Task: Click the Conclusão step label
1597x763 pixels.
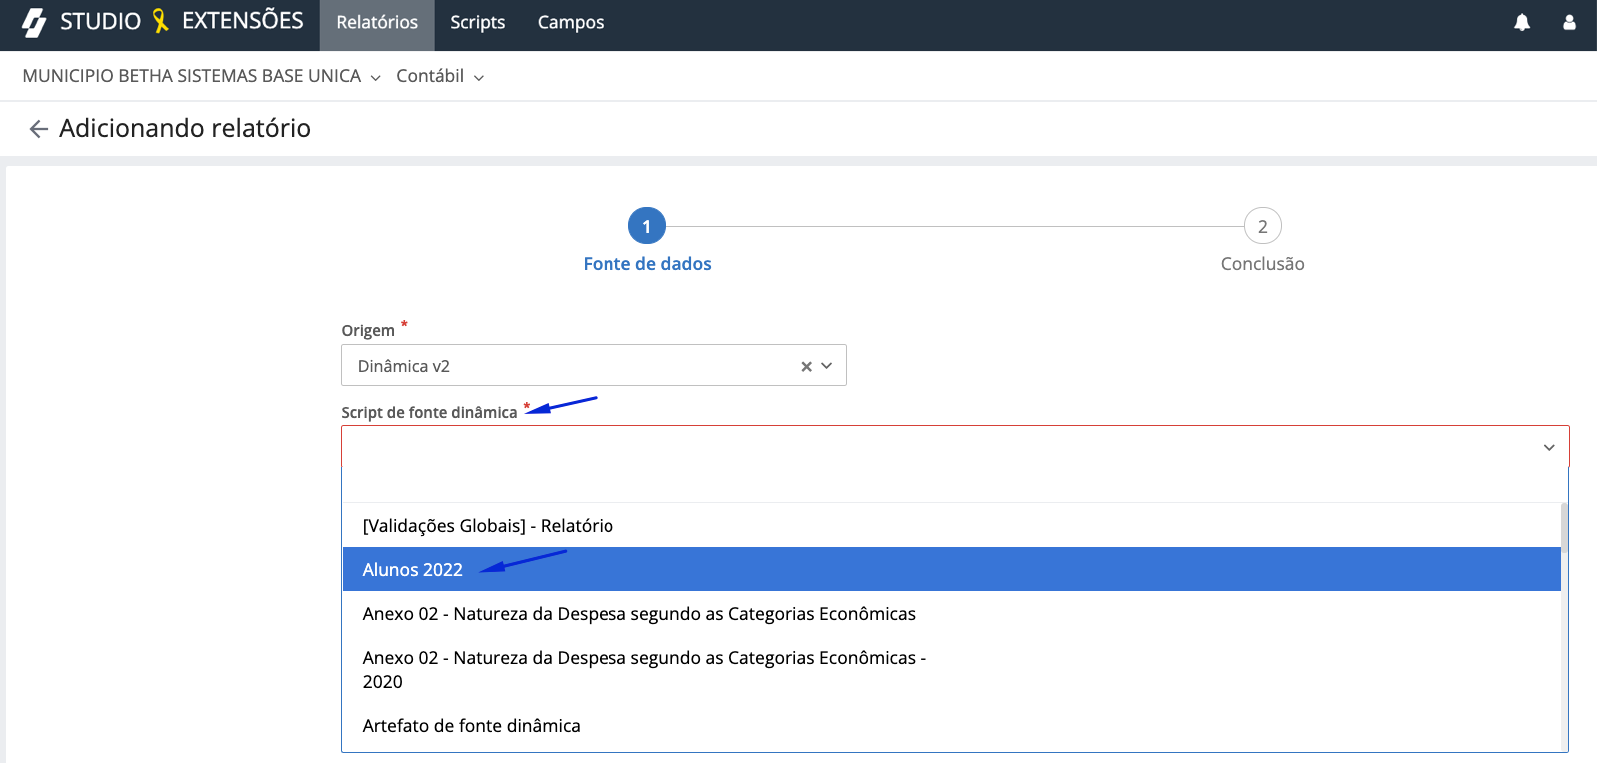Action: tap(1262, 264)
